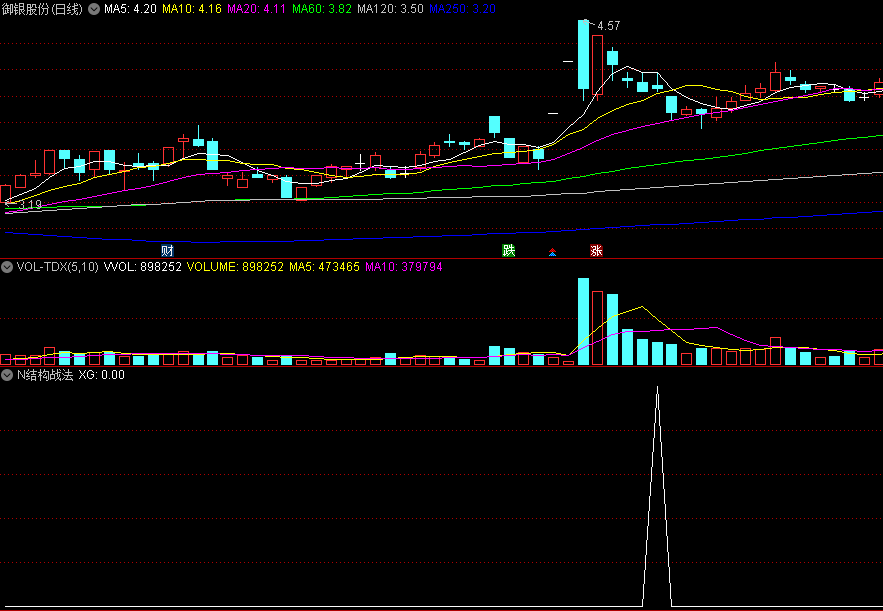Screen dimensions: 883x611
Task: Click the VOLUME: 898252 value
Action: (235, 267)
